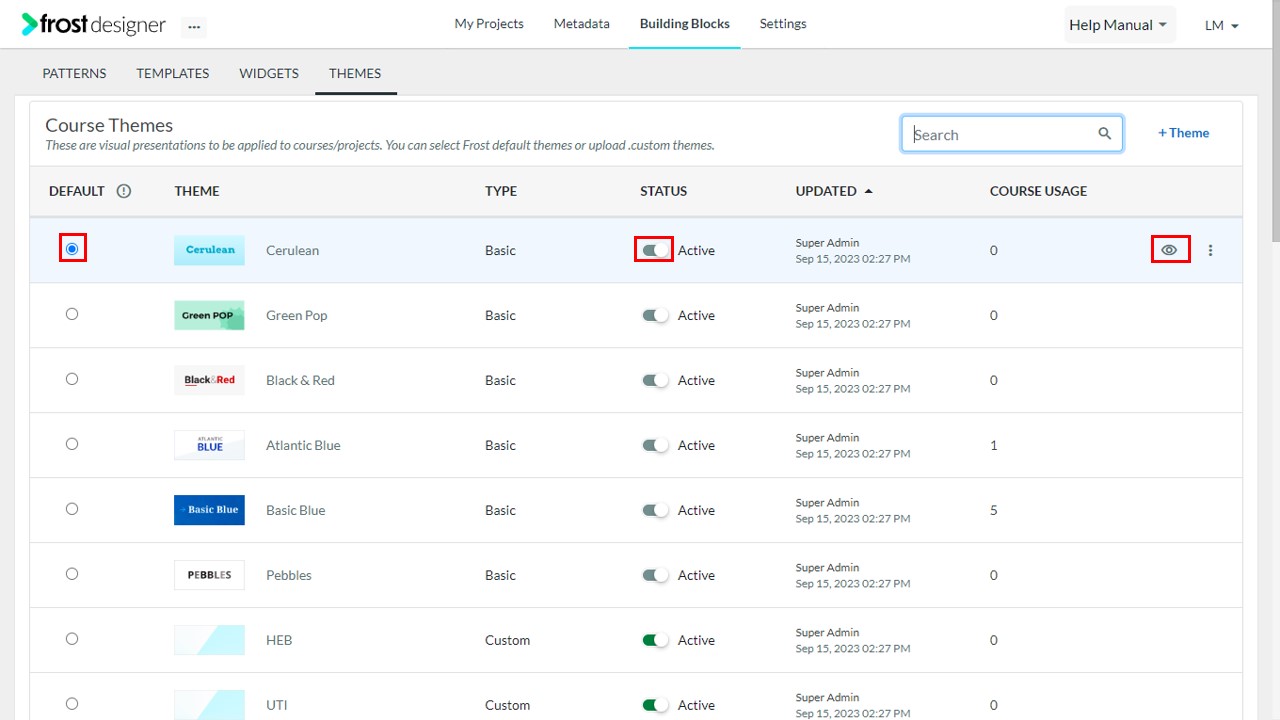Image resolution: width=1280 pixels, height=720 pixels.
Task: Click the HEB row Custom type
Action: 508,640
